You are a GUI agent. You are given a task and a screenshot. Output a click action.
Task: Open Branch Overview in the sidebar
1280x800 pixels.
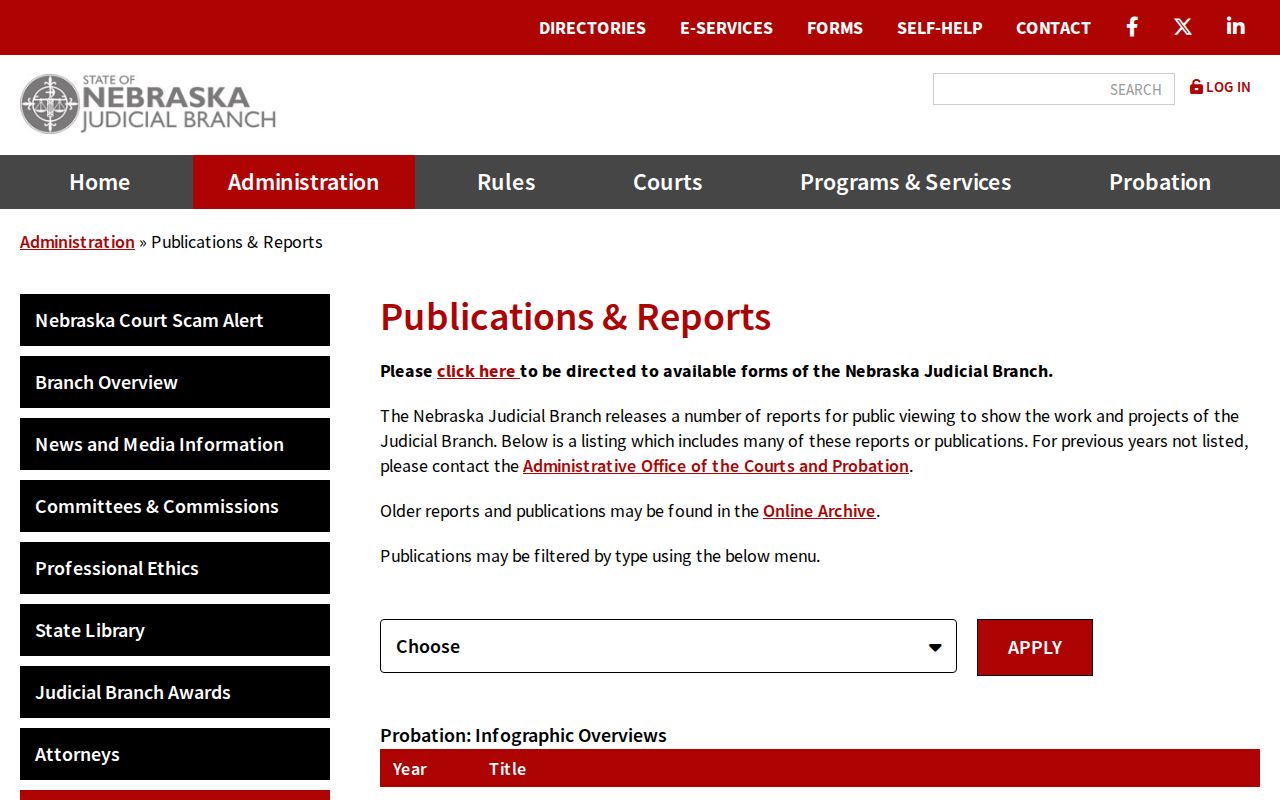coord(175,382)
